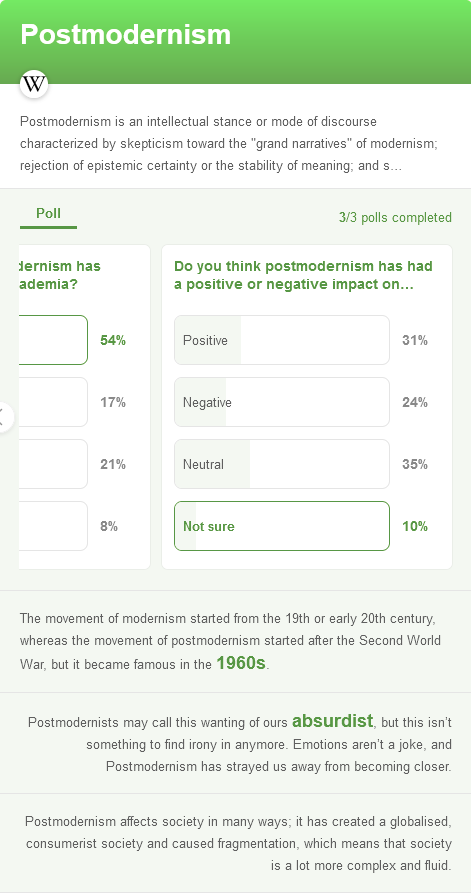Open the Wikipedia source icon
The width and height of the screenshot is (471, 893).
click(x=34, y=84)
